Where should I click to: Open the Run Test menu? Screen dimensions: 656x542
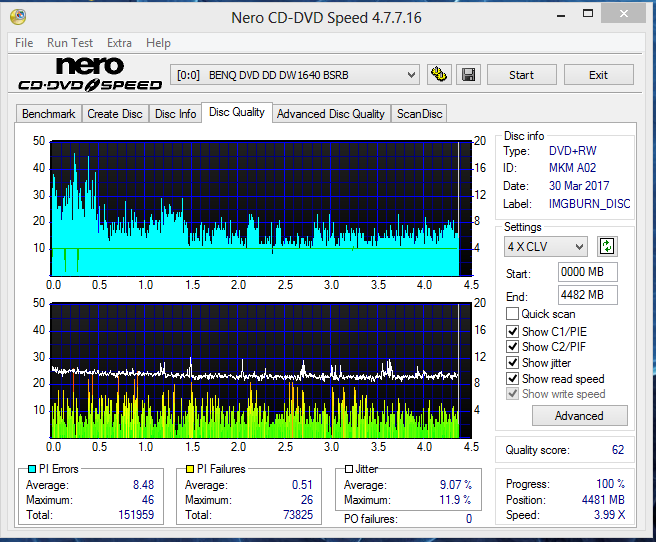coord(70,43)
